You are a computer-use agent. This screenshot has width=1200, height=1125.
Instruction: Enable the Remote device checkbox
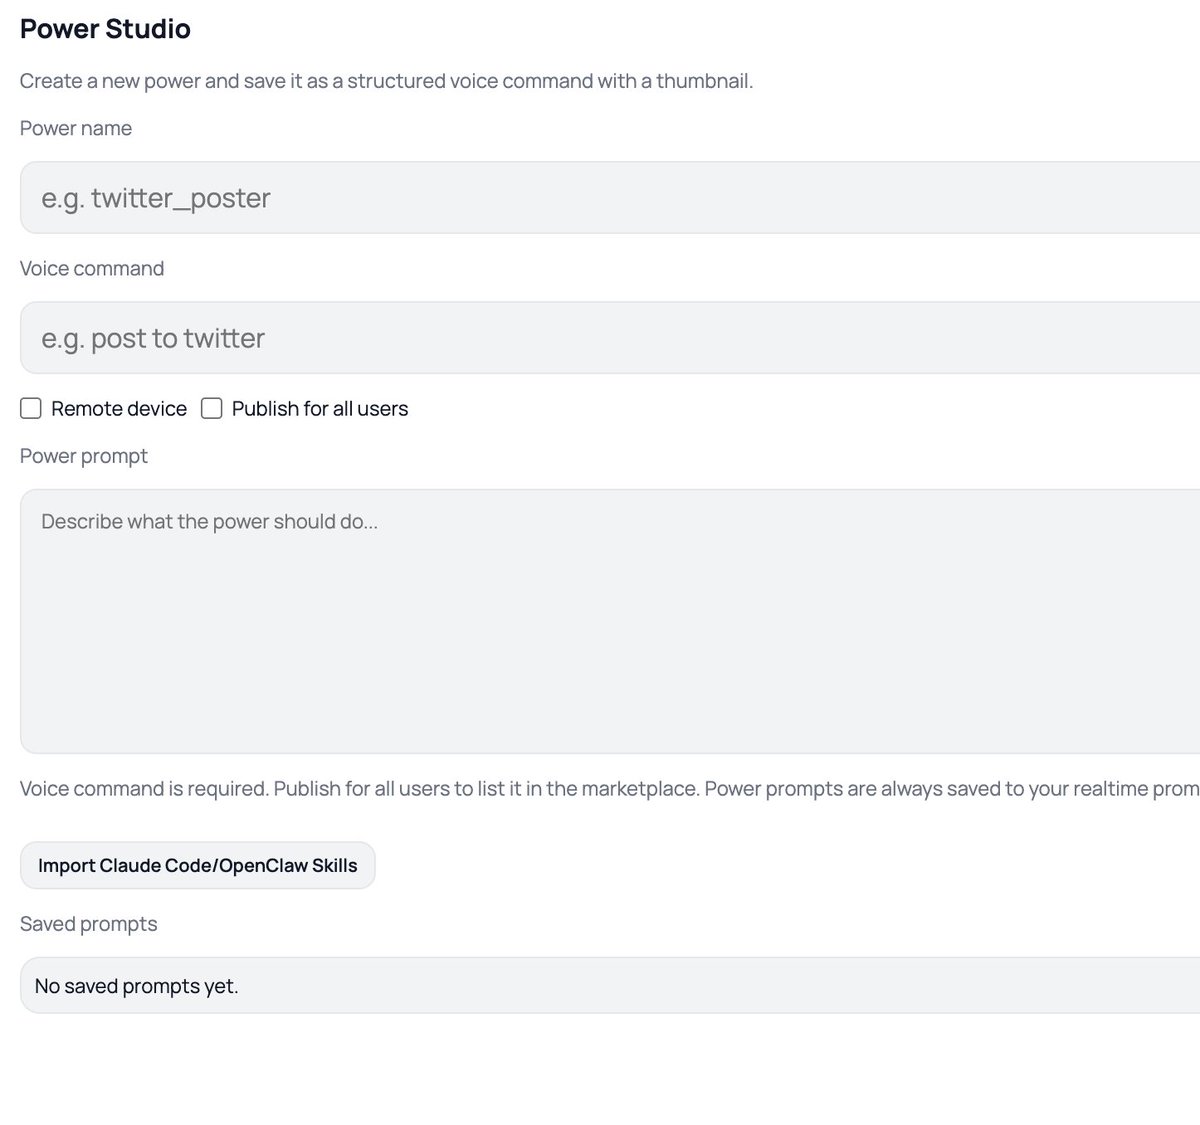tap(31, 408)
